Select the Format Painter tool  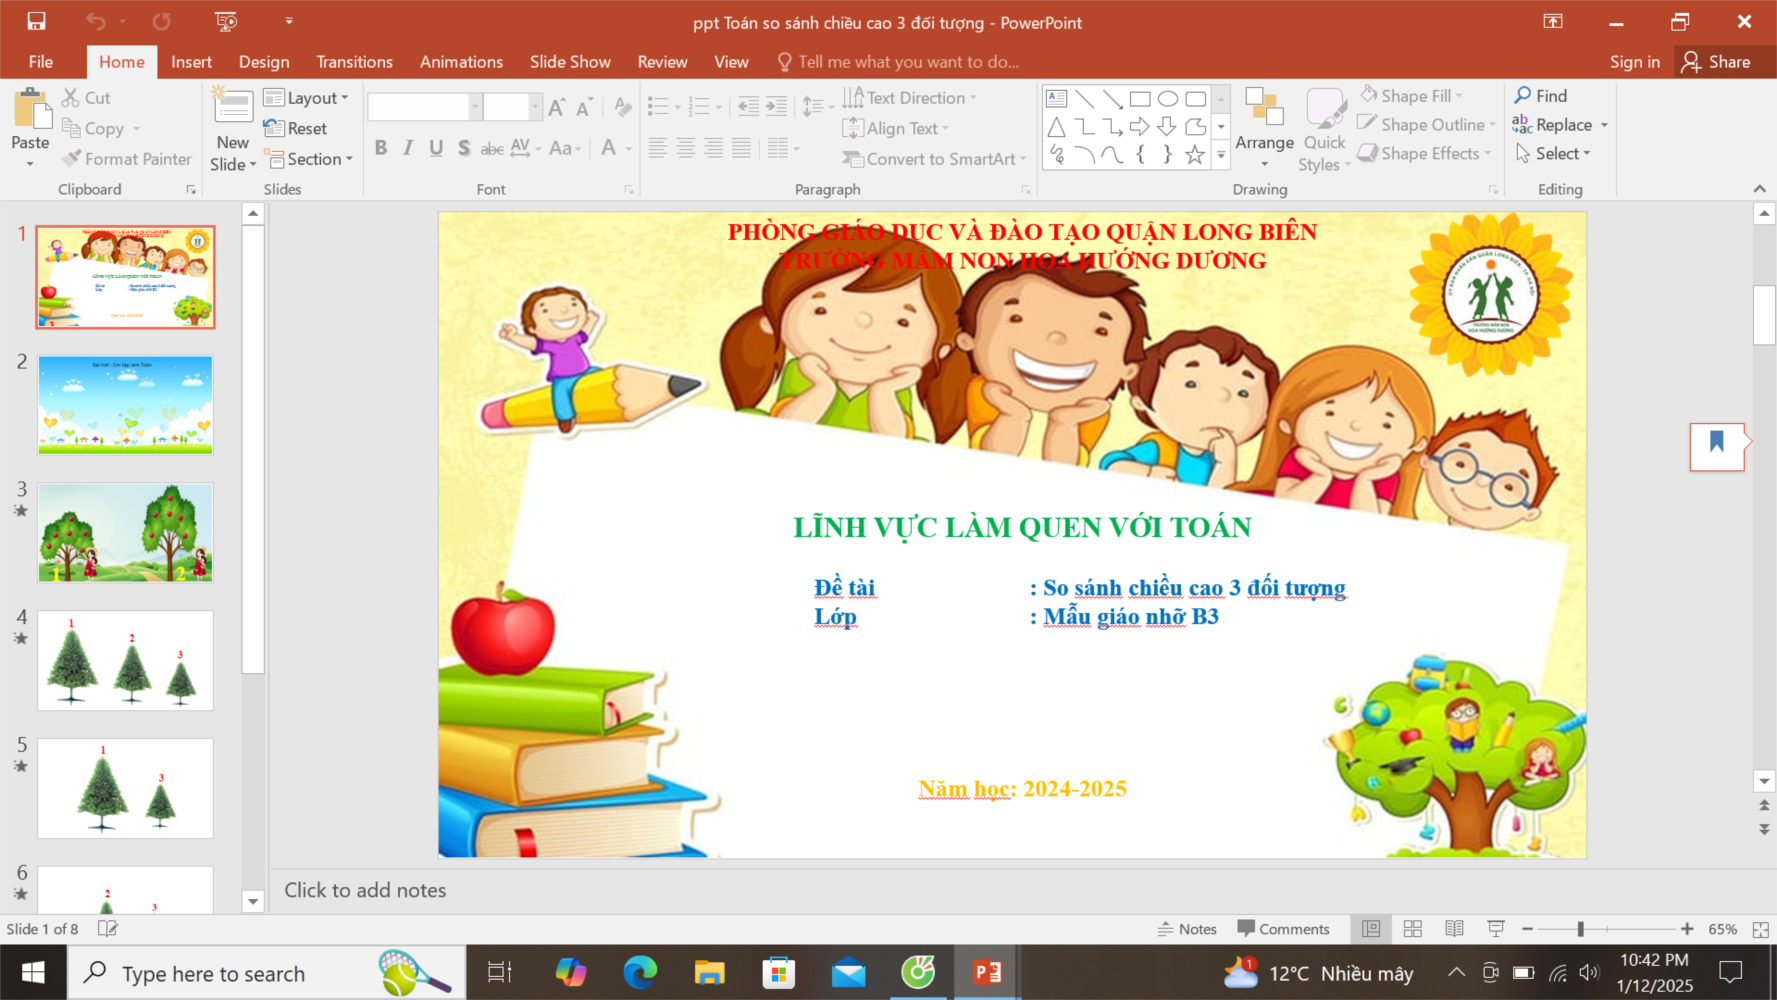pos(126,159)
